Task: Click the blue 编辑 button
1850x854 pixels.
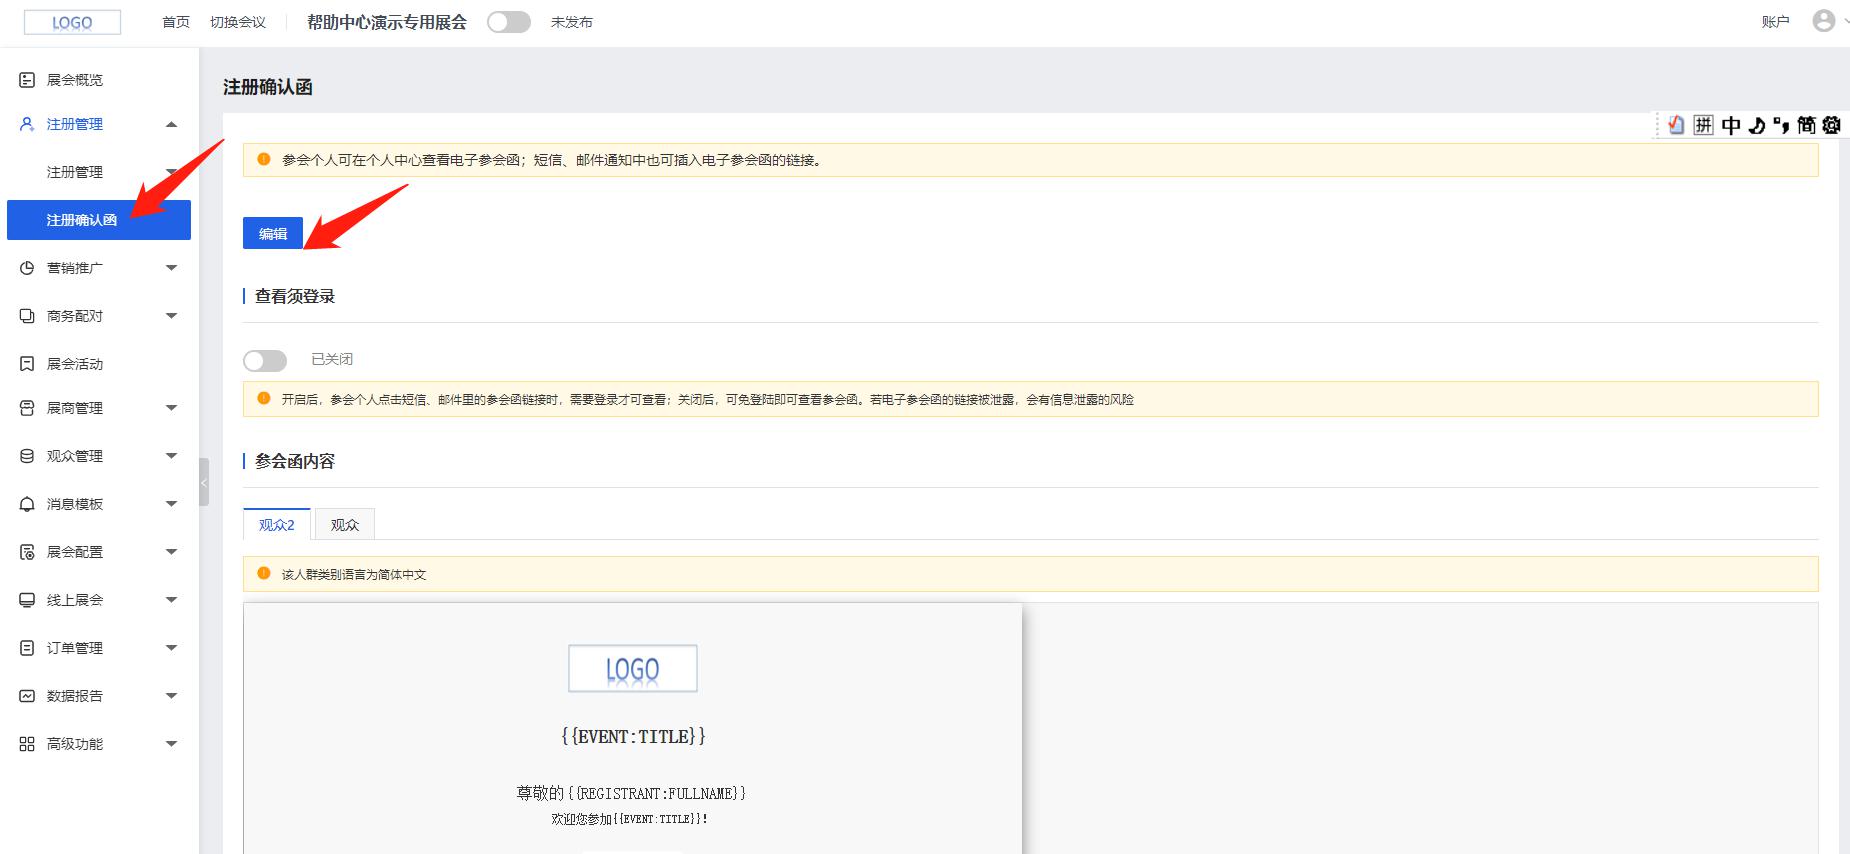Action: 273,234
